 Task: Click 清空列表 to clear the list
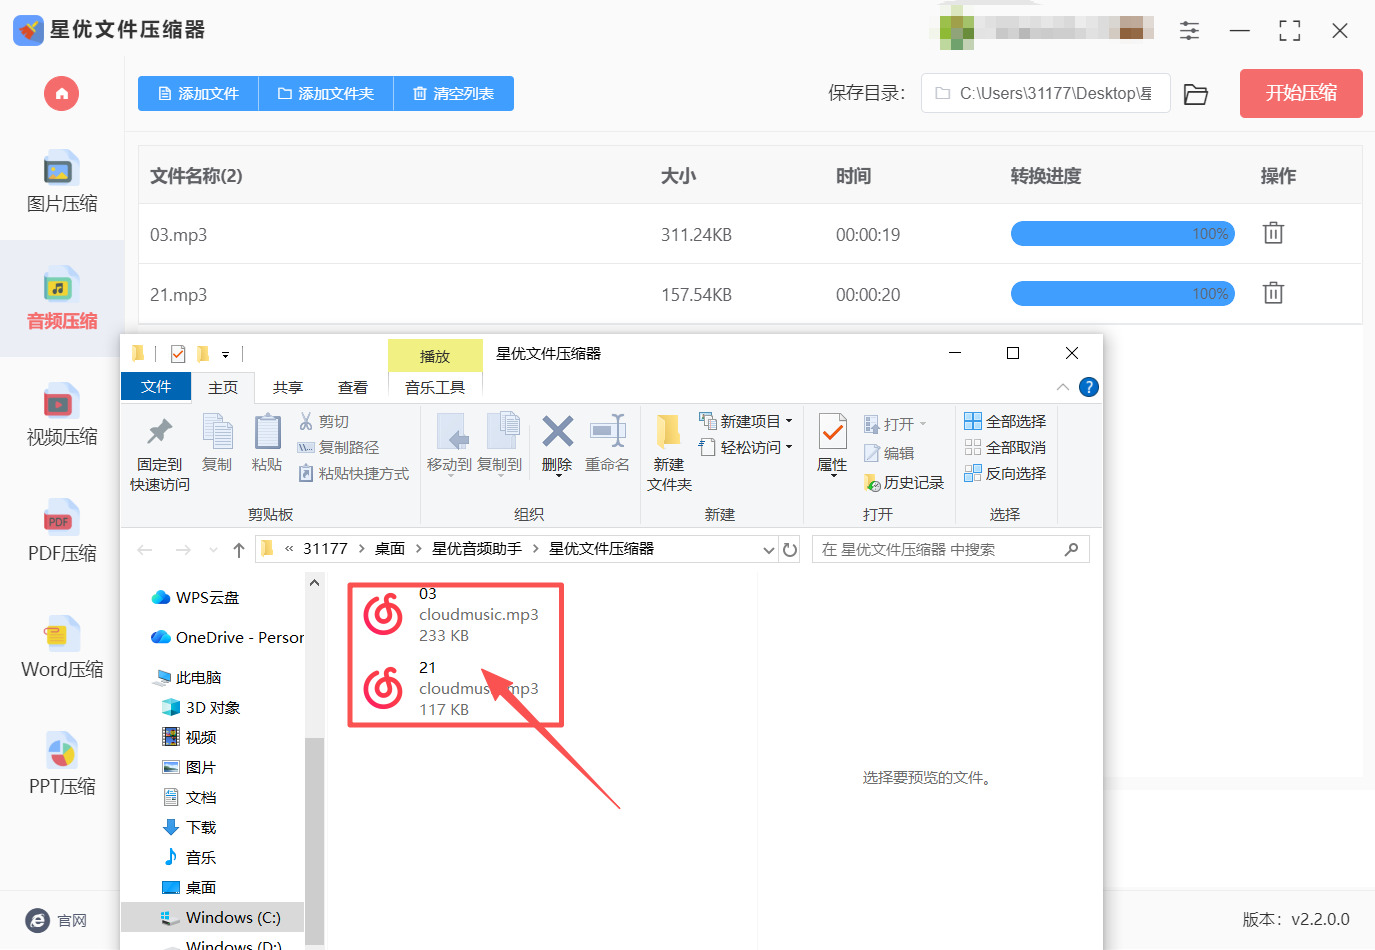coord(454,94)
